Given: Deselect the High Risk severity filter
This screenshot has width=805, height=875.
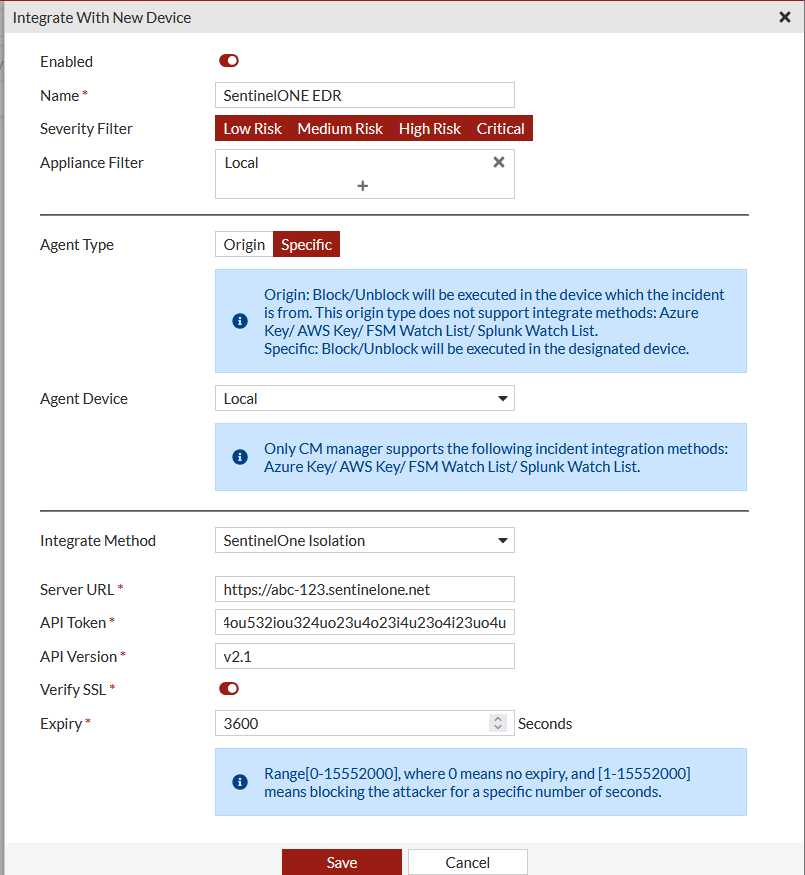Looking at the screenshot, I should point(430,128).
